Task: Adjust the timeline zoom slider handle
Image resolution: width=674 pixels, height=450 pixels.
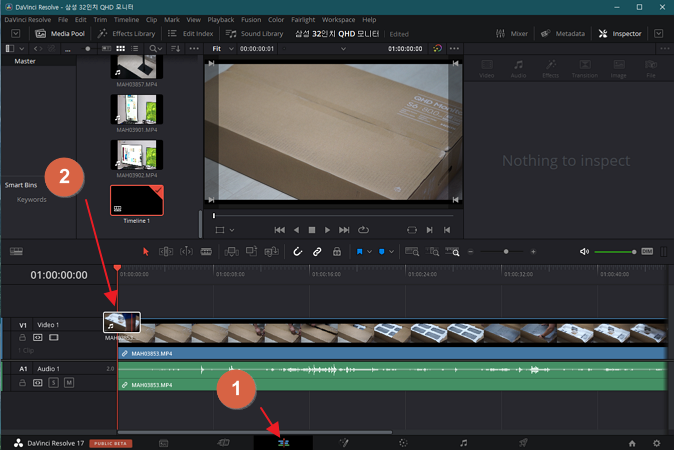Action: point(506,251)
